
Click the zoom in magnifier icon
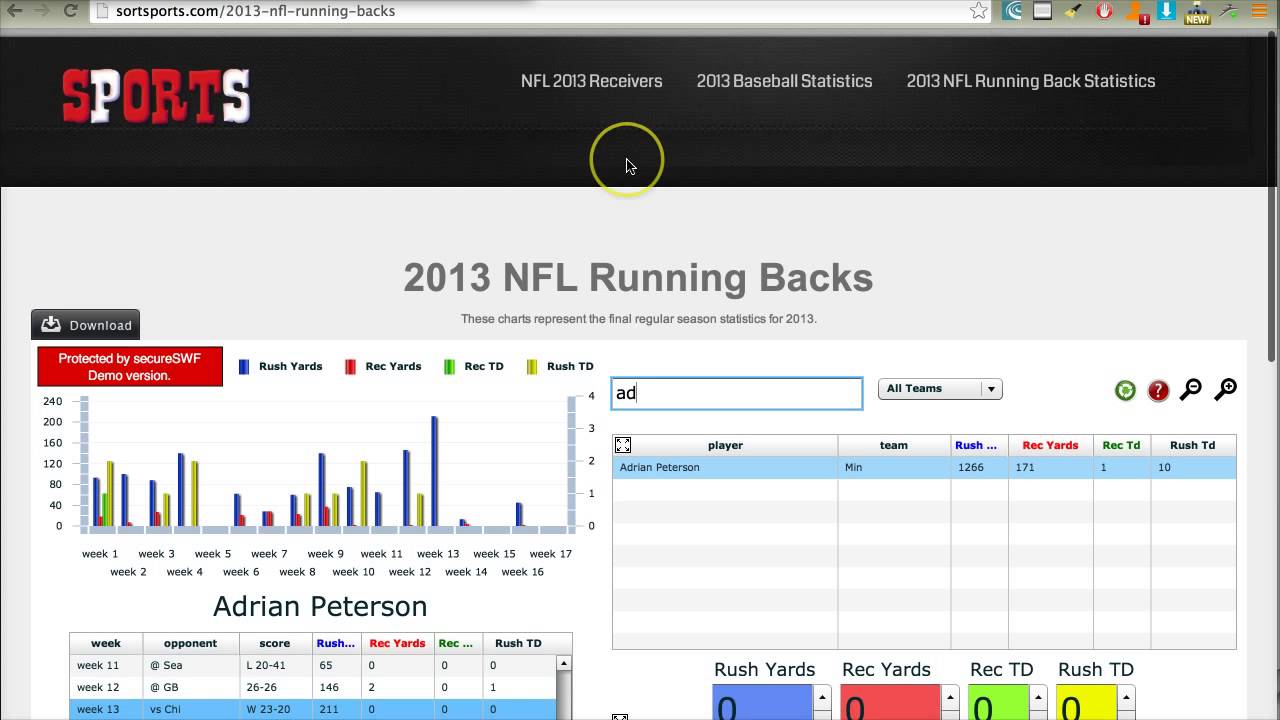click(1225, 390)
